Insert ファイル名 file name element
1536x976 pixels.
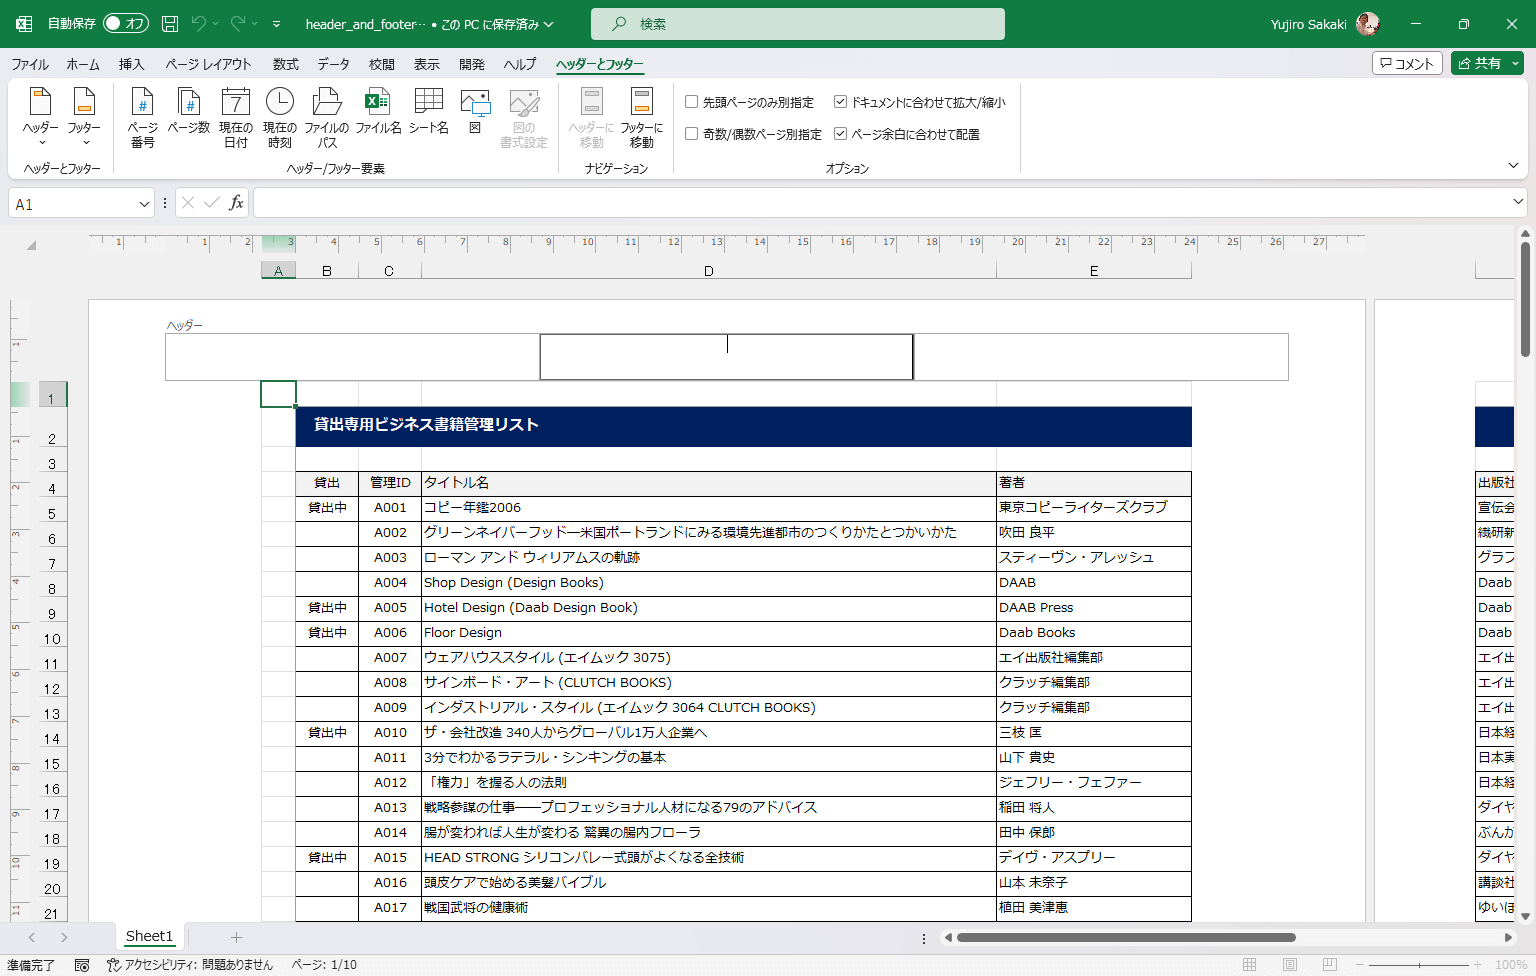(378, 112)
